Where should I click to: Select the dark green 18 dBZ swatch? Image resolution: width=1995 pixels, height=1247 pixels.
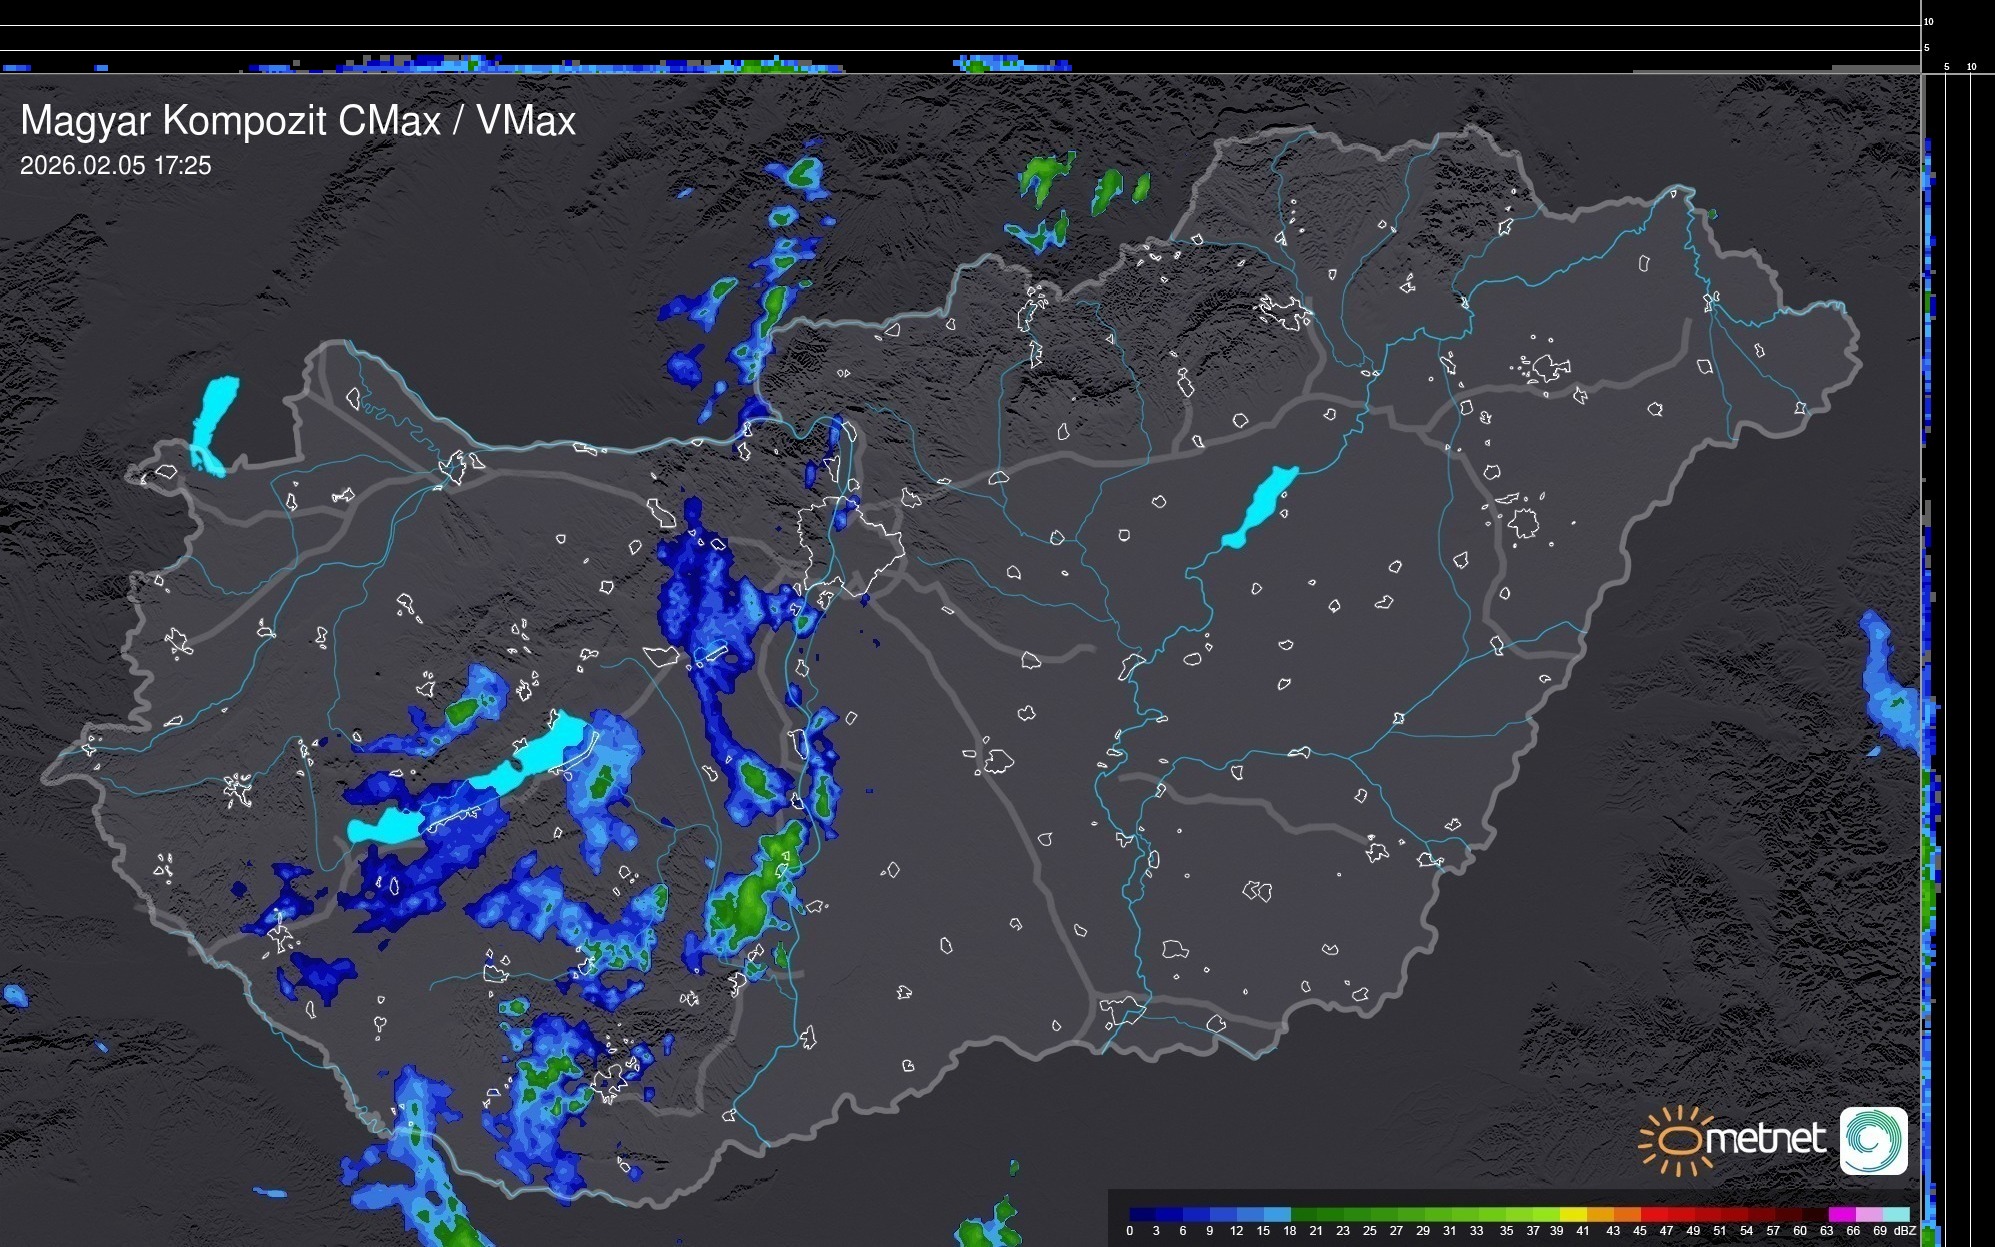(x=1303, y=1214)
